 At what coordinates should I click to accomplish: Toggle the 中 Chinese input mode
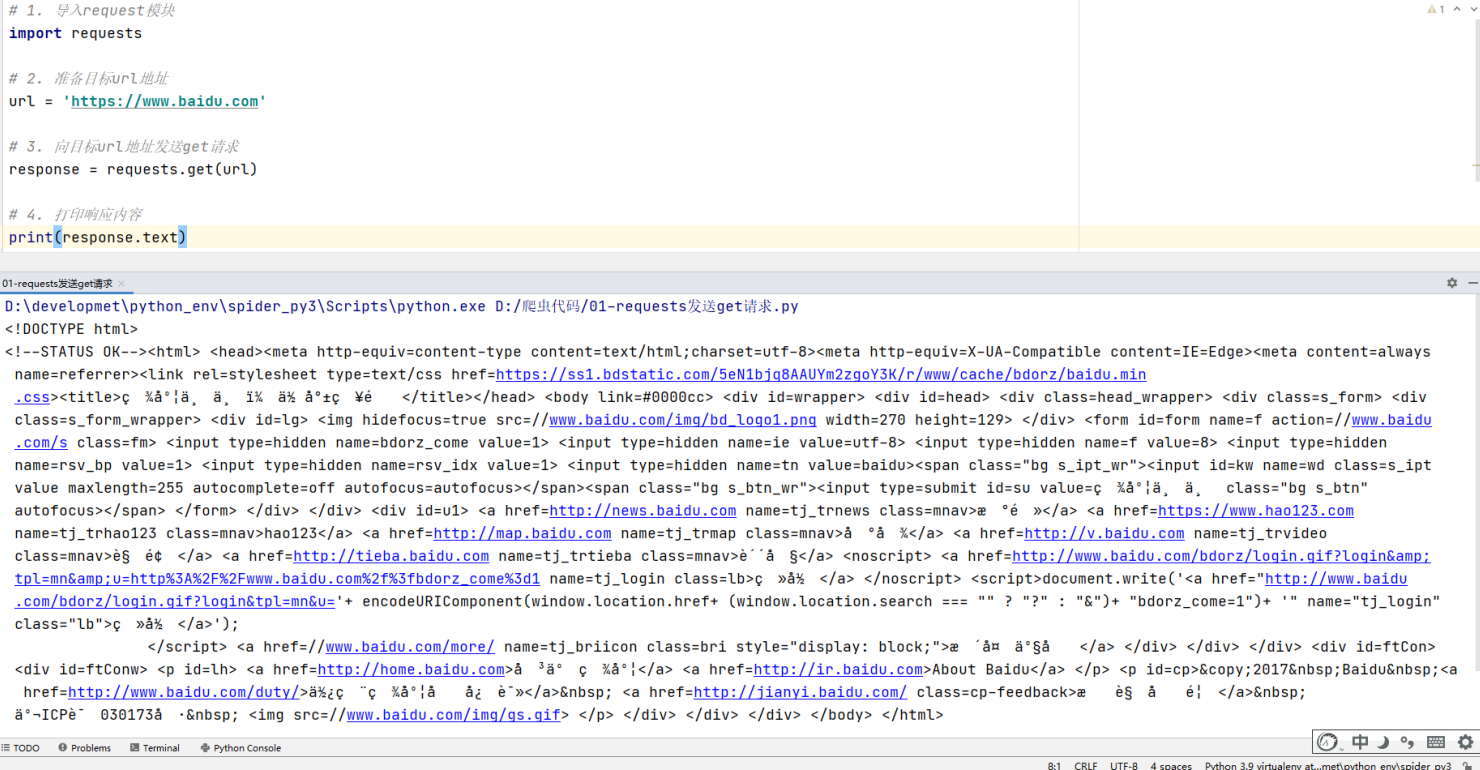[x=1360, y=742]
